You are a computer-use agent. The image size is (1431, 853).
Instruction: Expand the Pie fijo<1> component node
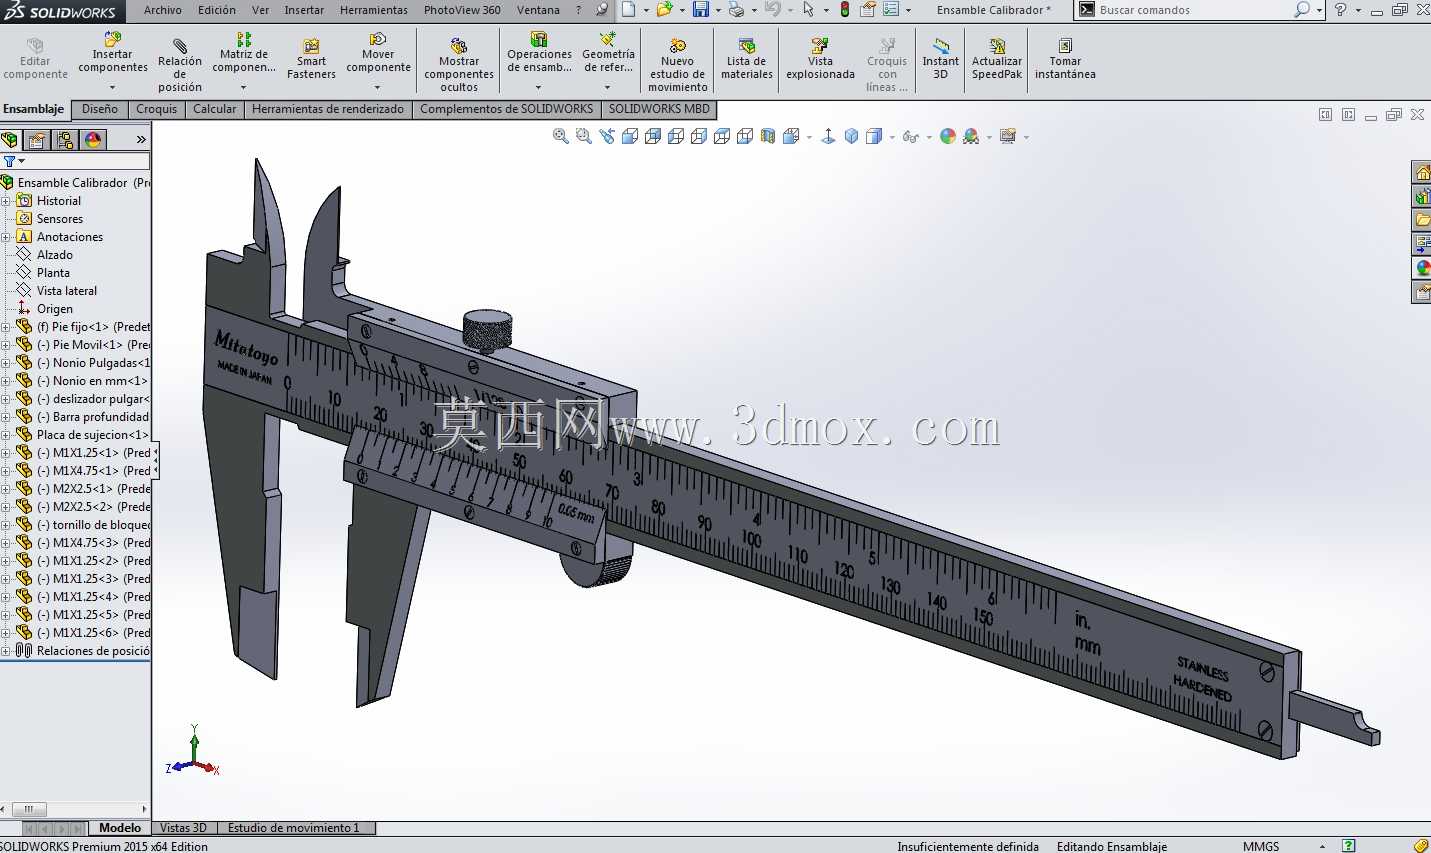[6, 327]
